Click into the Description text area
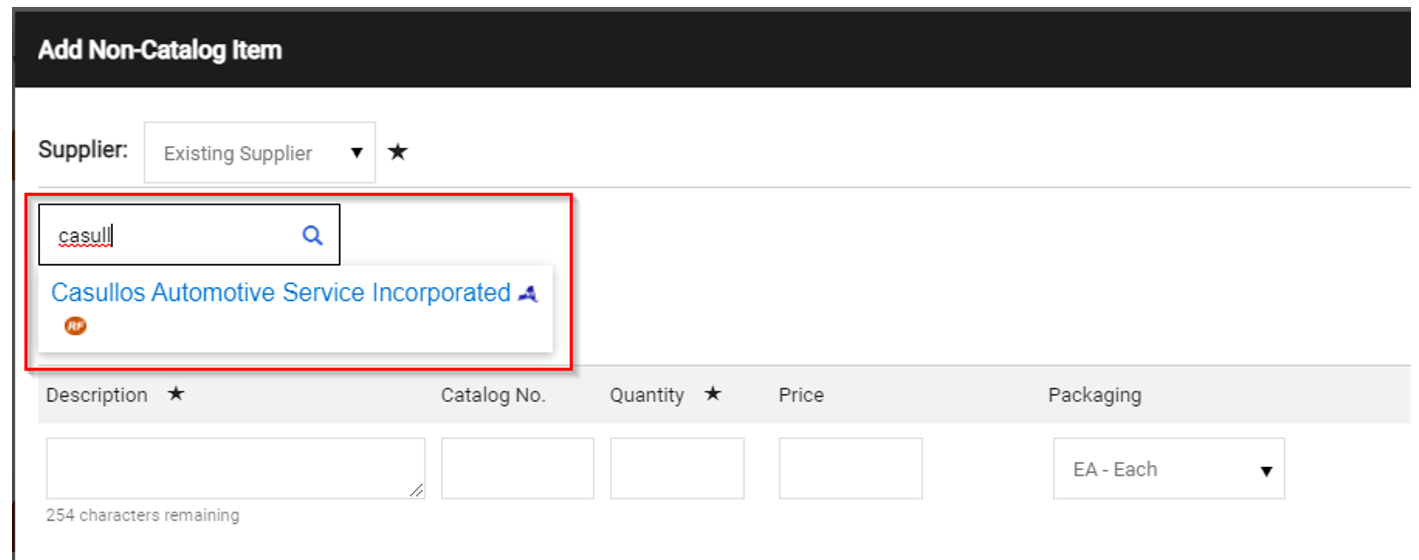 point(235,468)
